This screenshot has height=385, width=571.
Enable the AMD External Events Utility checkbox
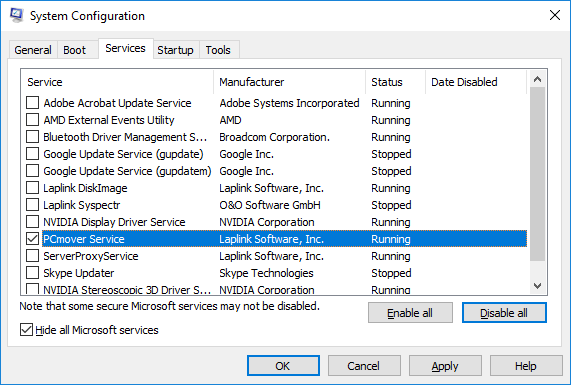click(32, 120)
